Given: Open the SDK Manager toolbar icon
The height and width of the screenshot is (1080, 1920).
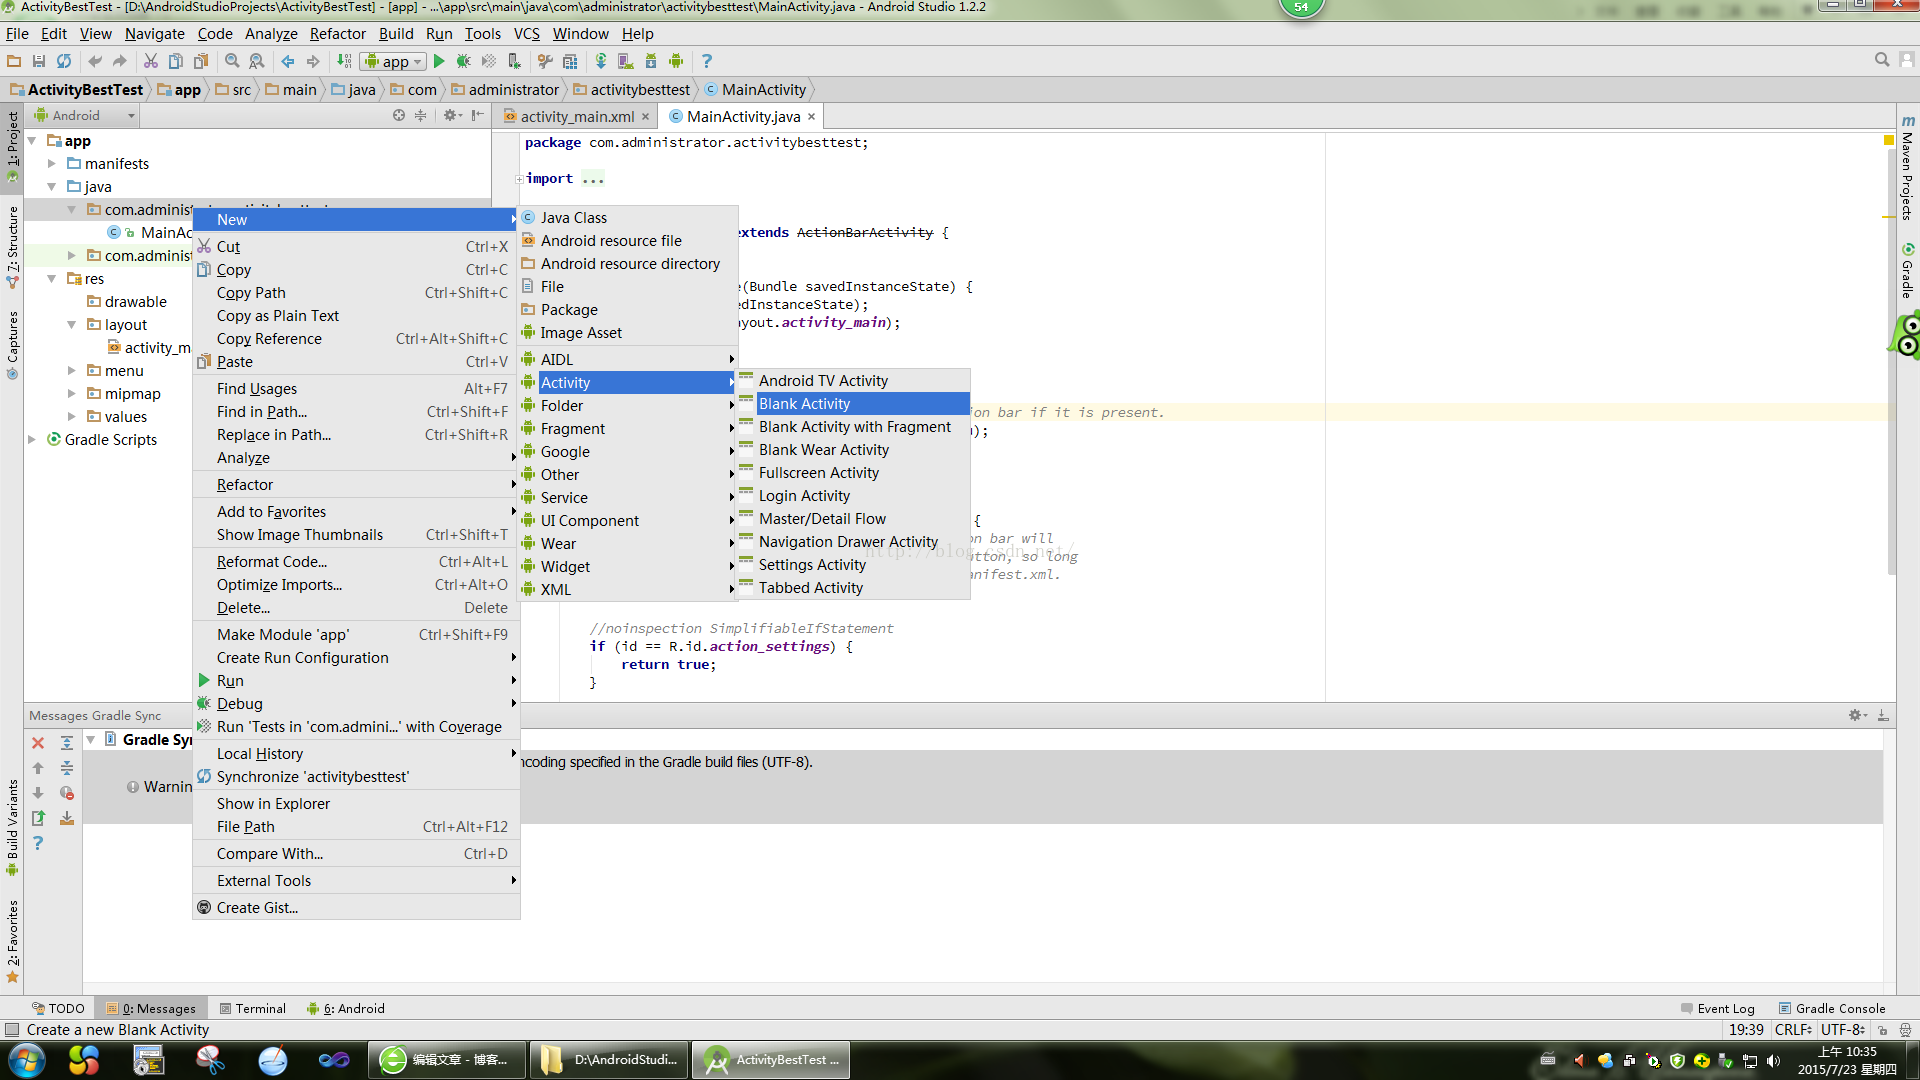Looking at the screenshot, I should [651, 61].
